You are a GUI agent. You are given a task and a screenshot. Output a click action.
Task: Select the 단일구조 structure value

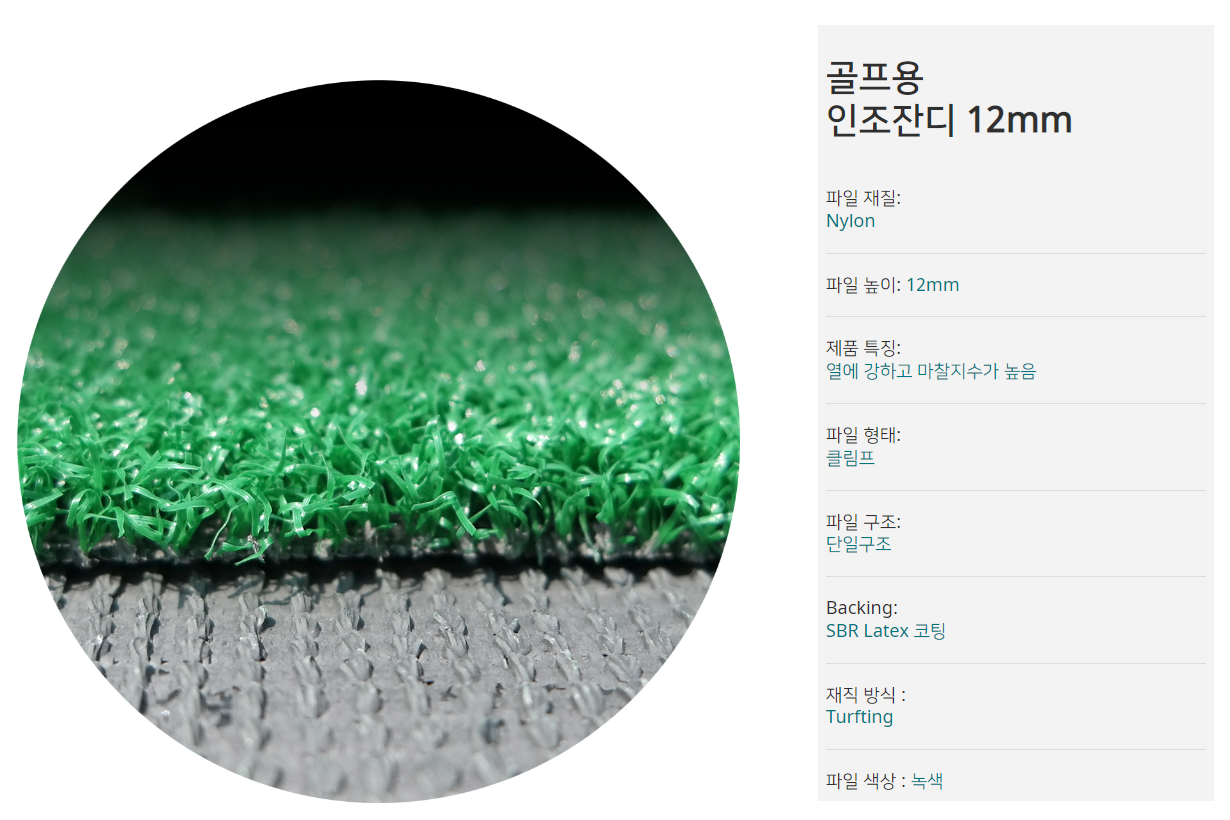[x=858, y=544]
